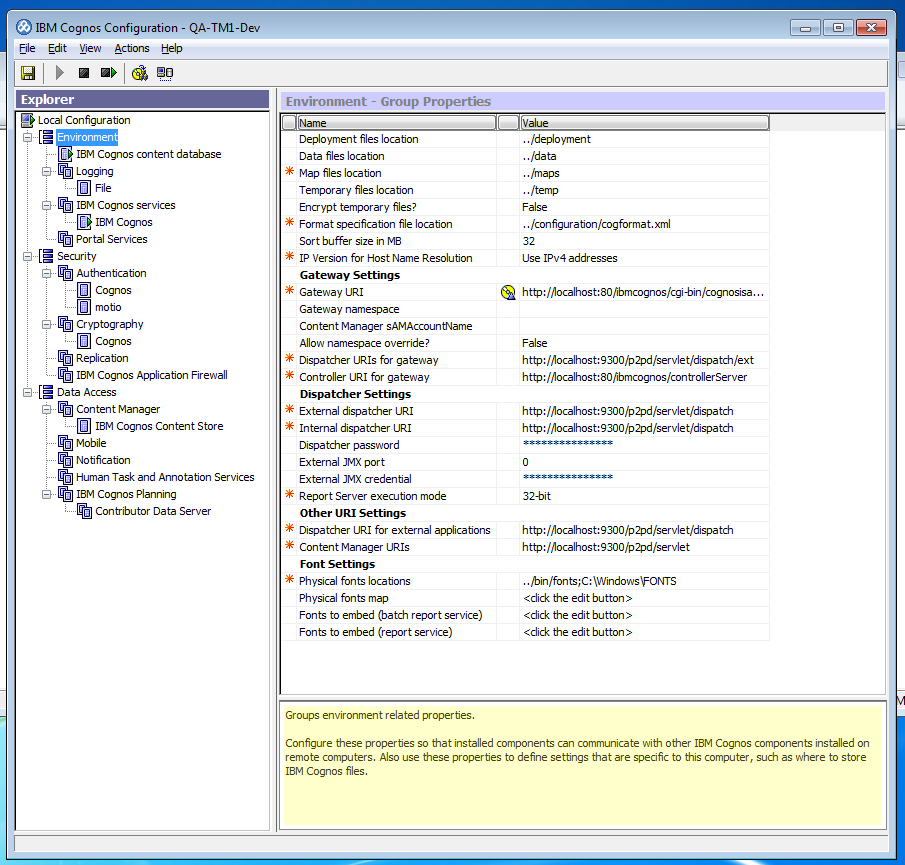Click the Restart service toolbar icon

(109, 73)
